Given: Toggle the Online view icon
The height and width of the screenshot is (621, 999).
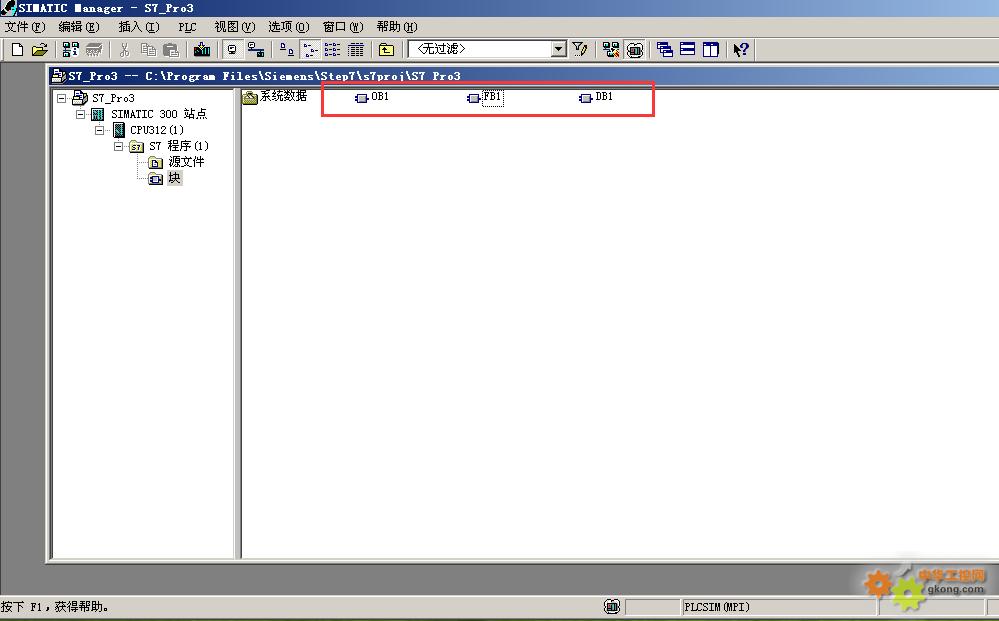Looking at the screenshot, I should 232,49.
